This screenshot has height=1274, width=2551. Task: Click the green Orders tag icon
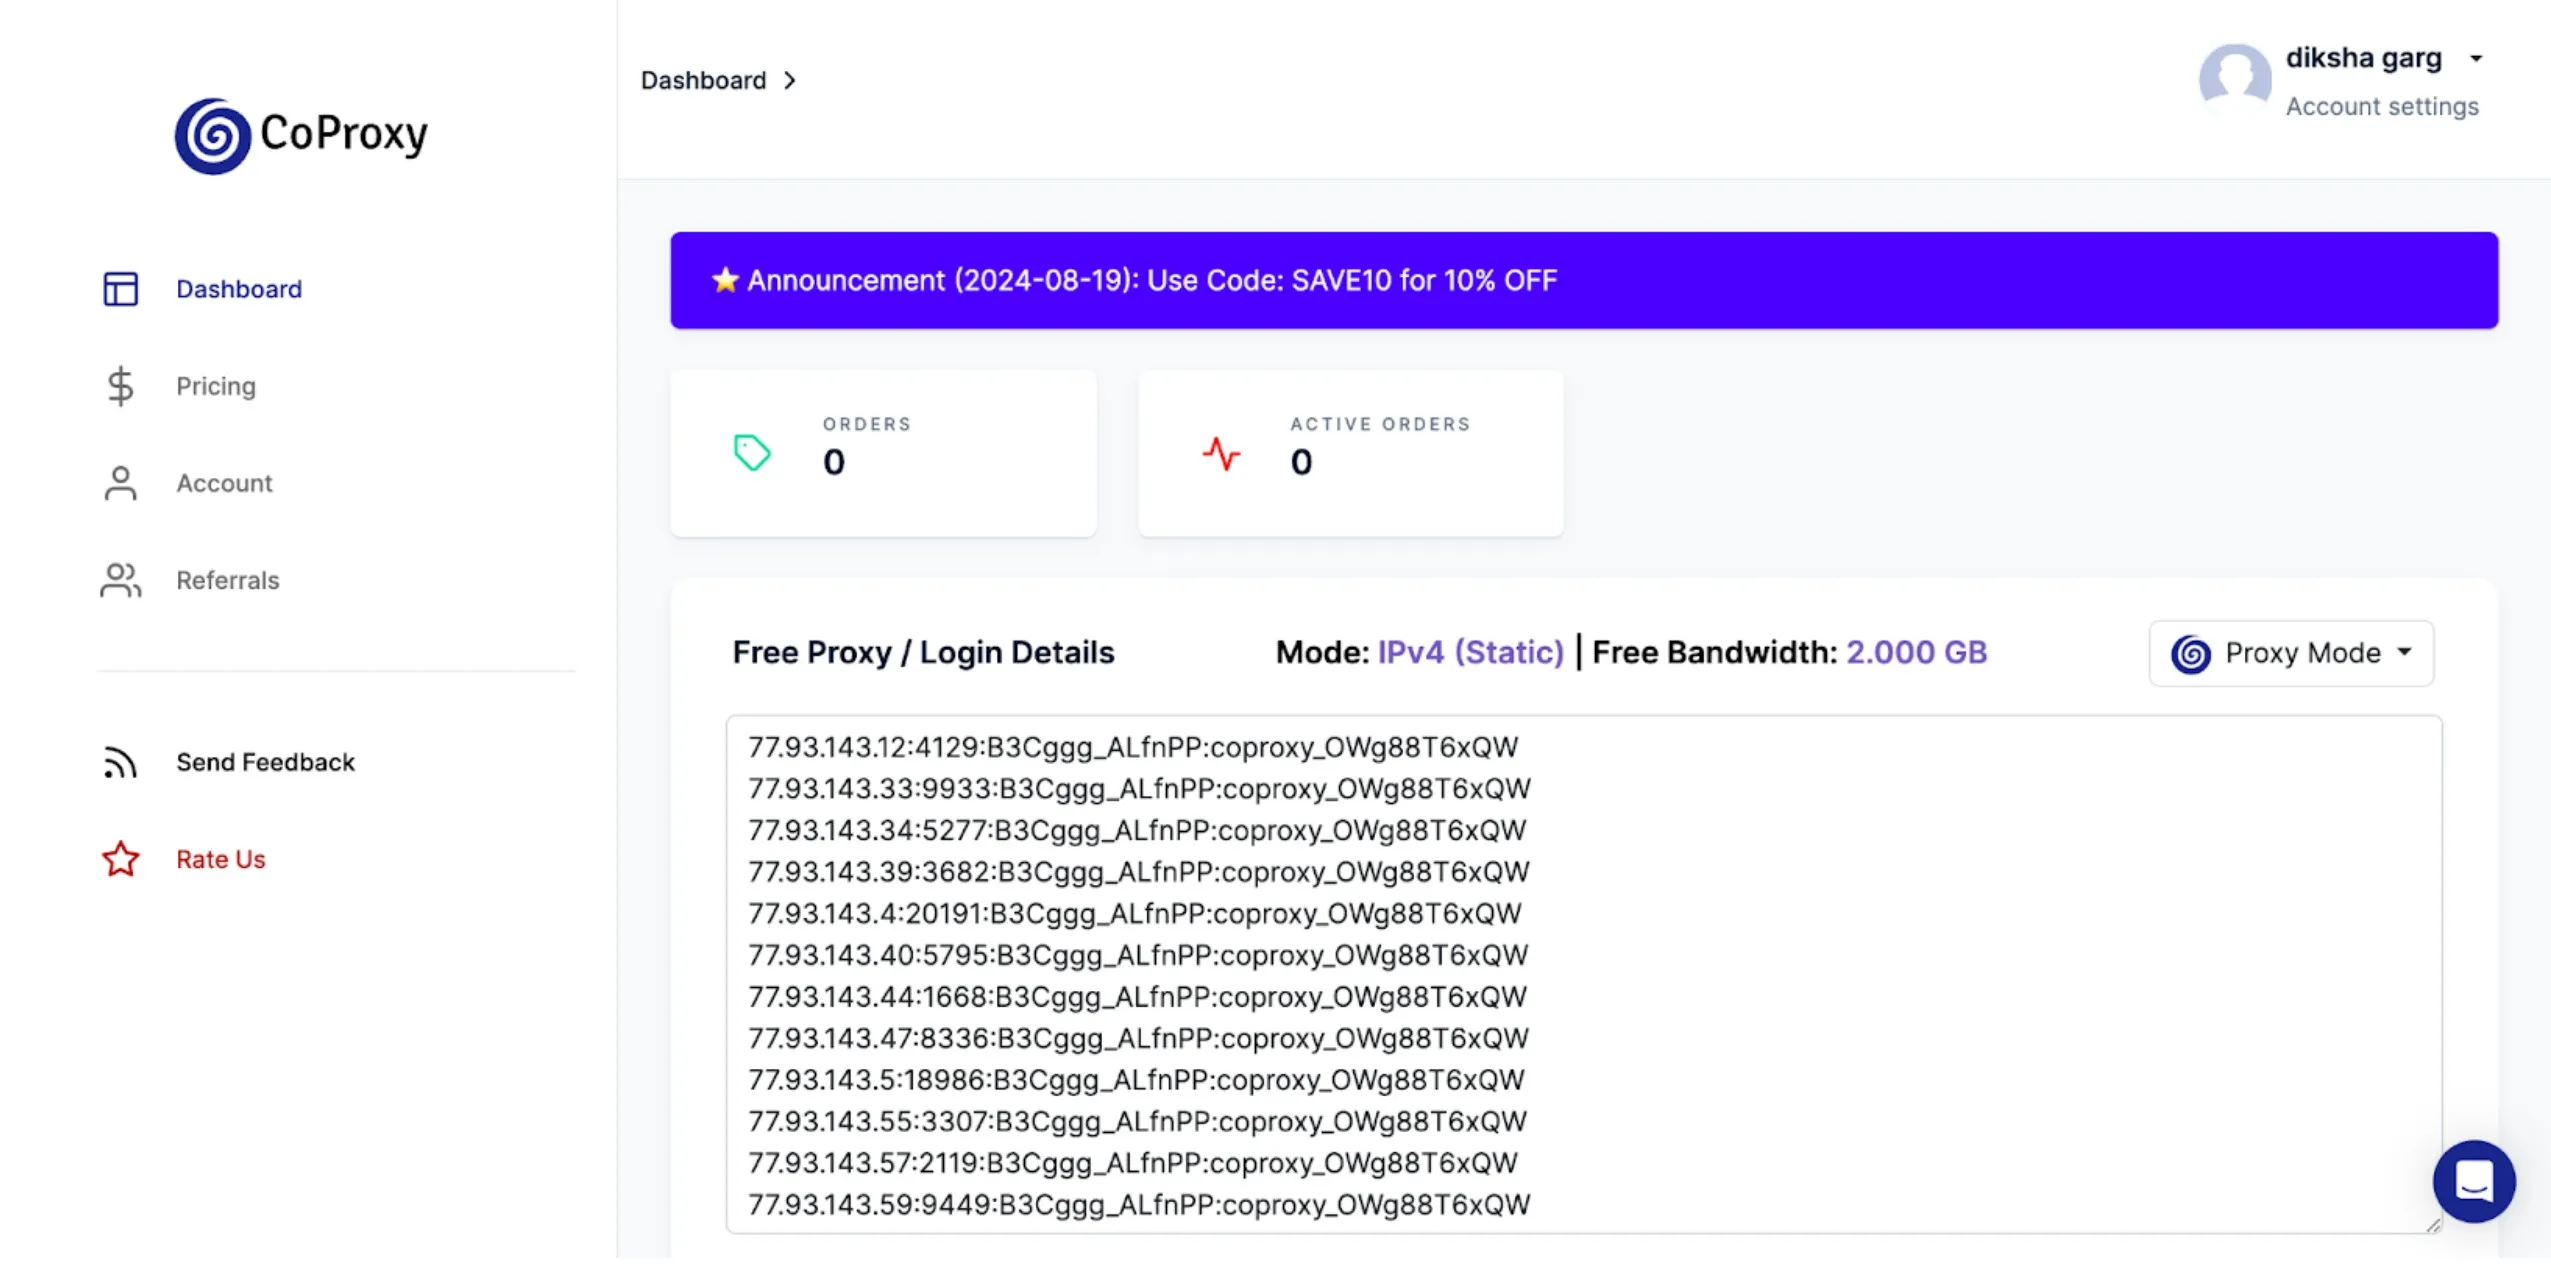[752, 453]
